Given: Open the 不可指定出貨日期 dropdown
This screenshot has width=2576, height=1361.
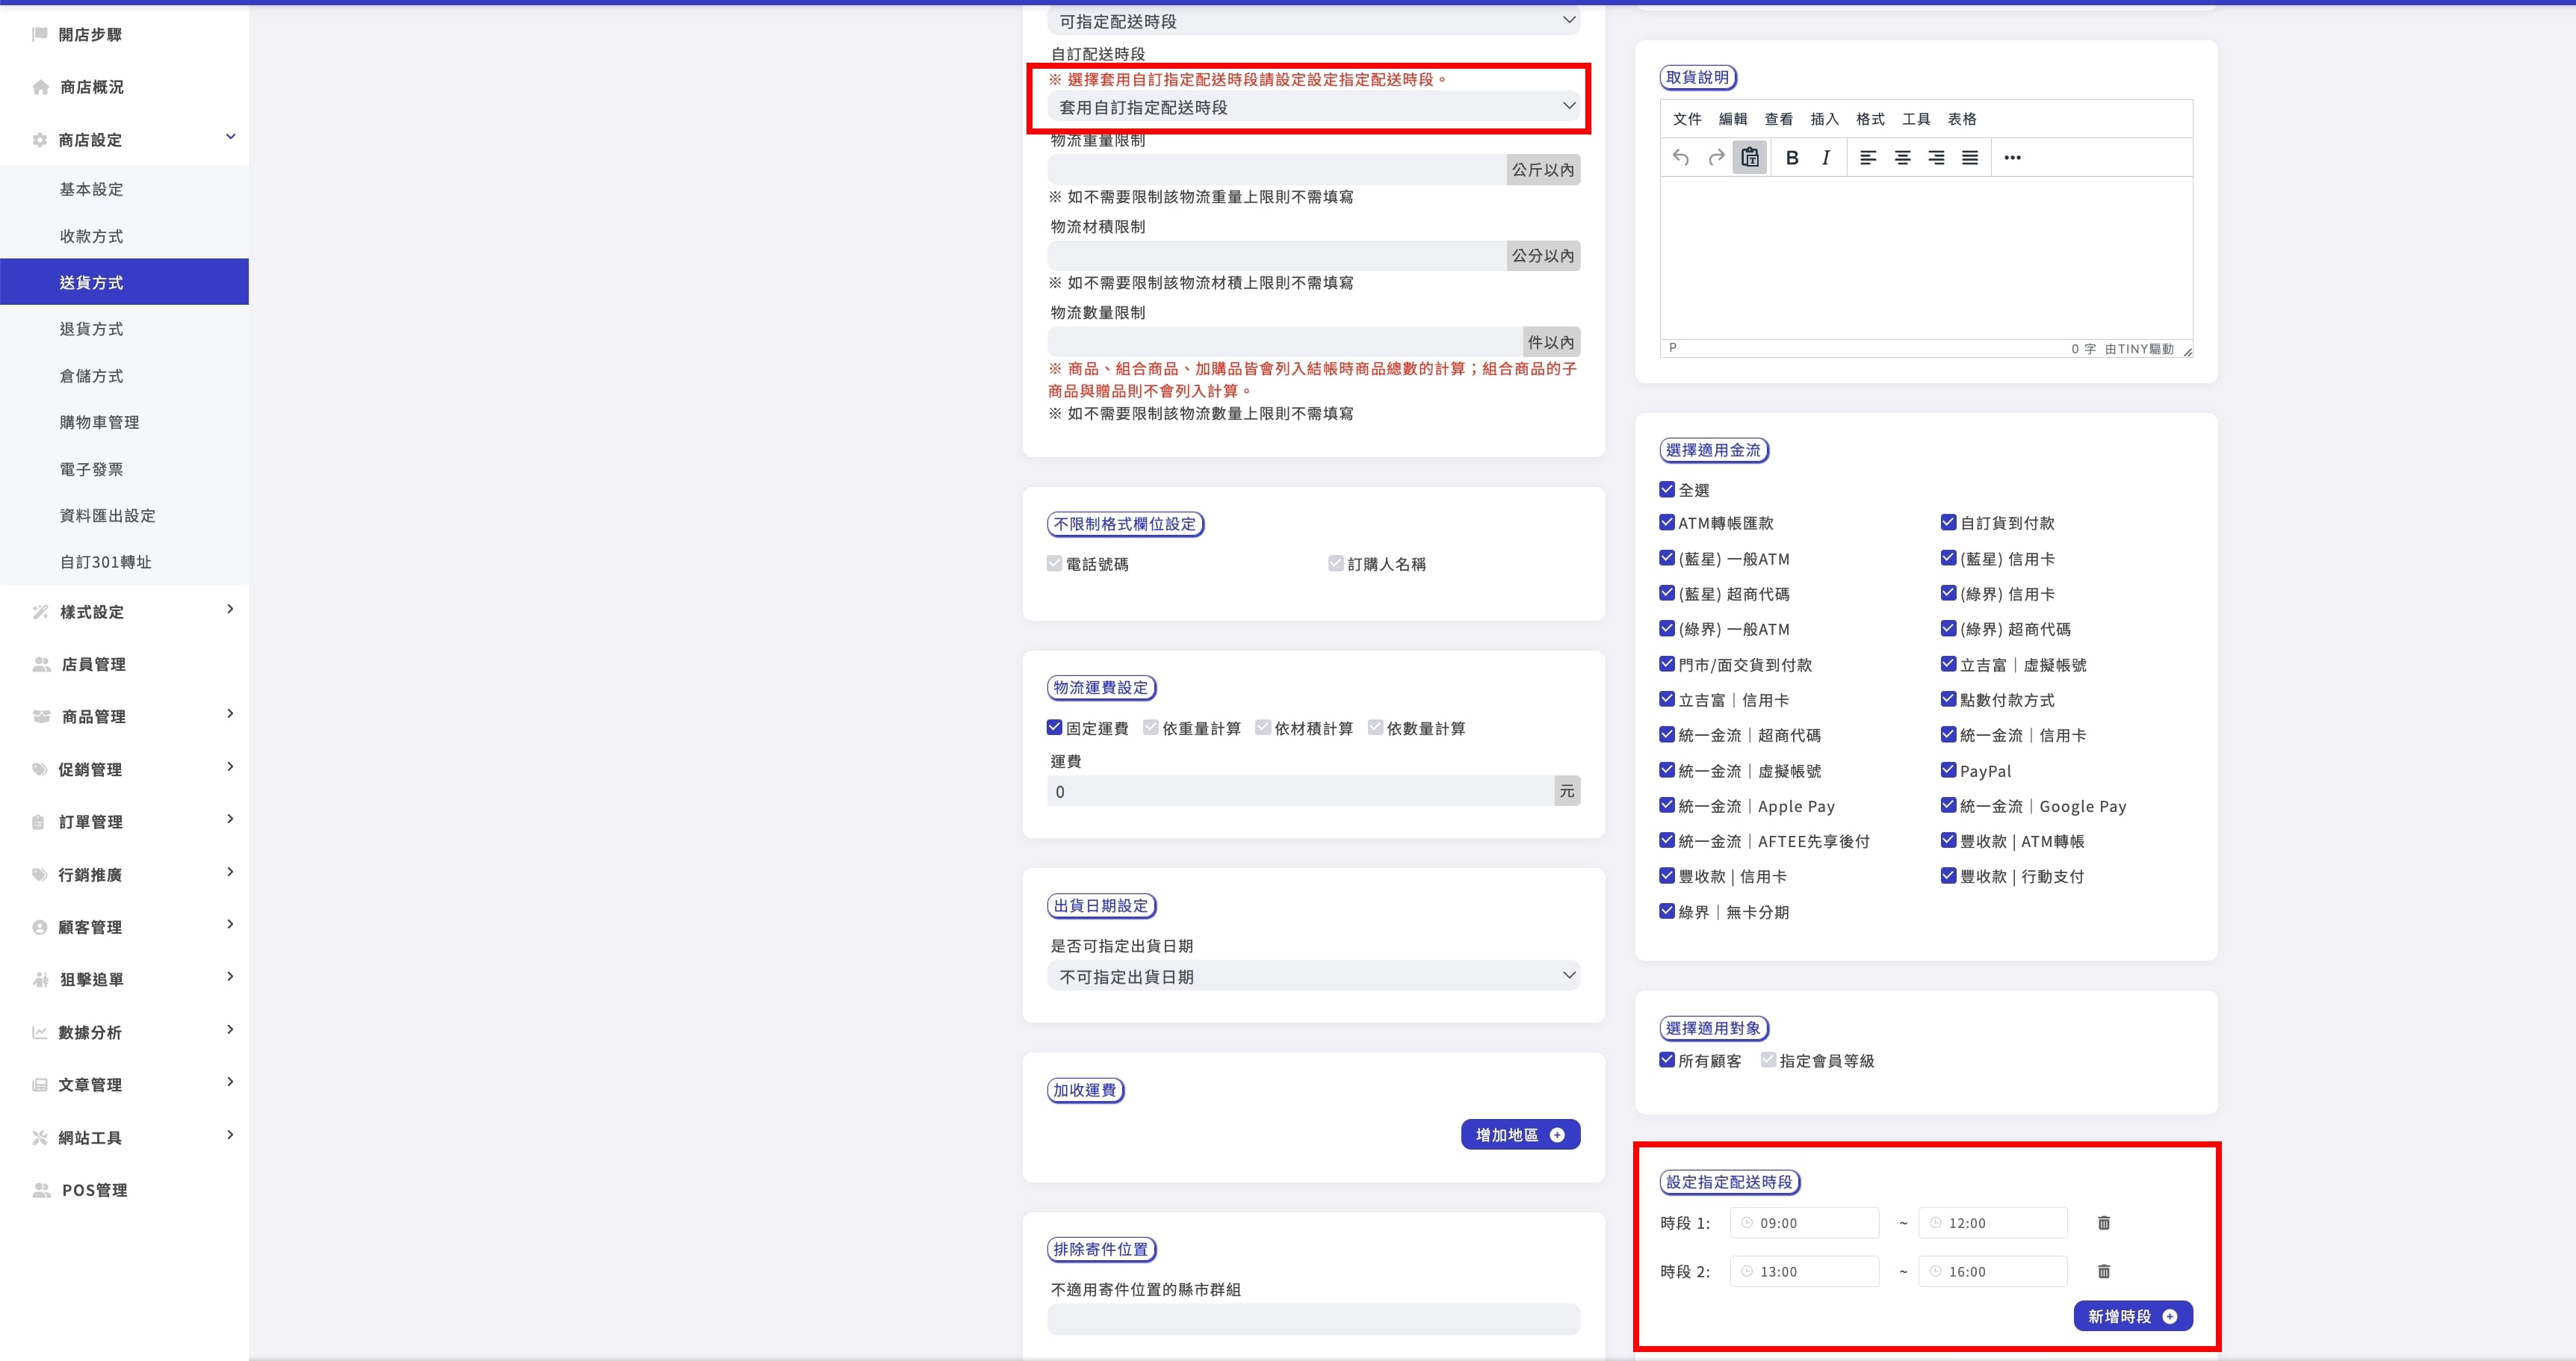Looking at the screenshot, I should (1313, 976).
